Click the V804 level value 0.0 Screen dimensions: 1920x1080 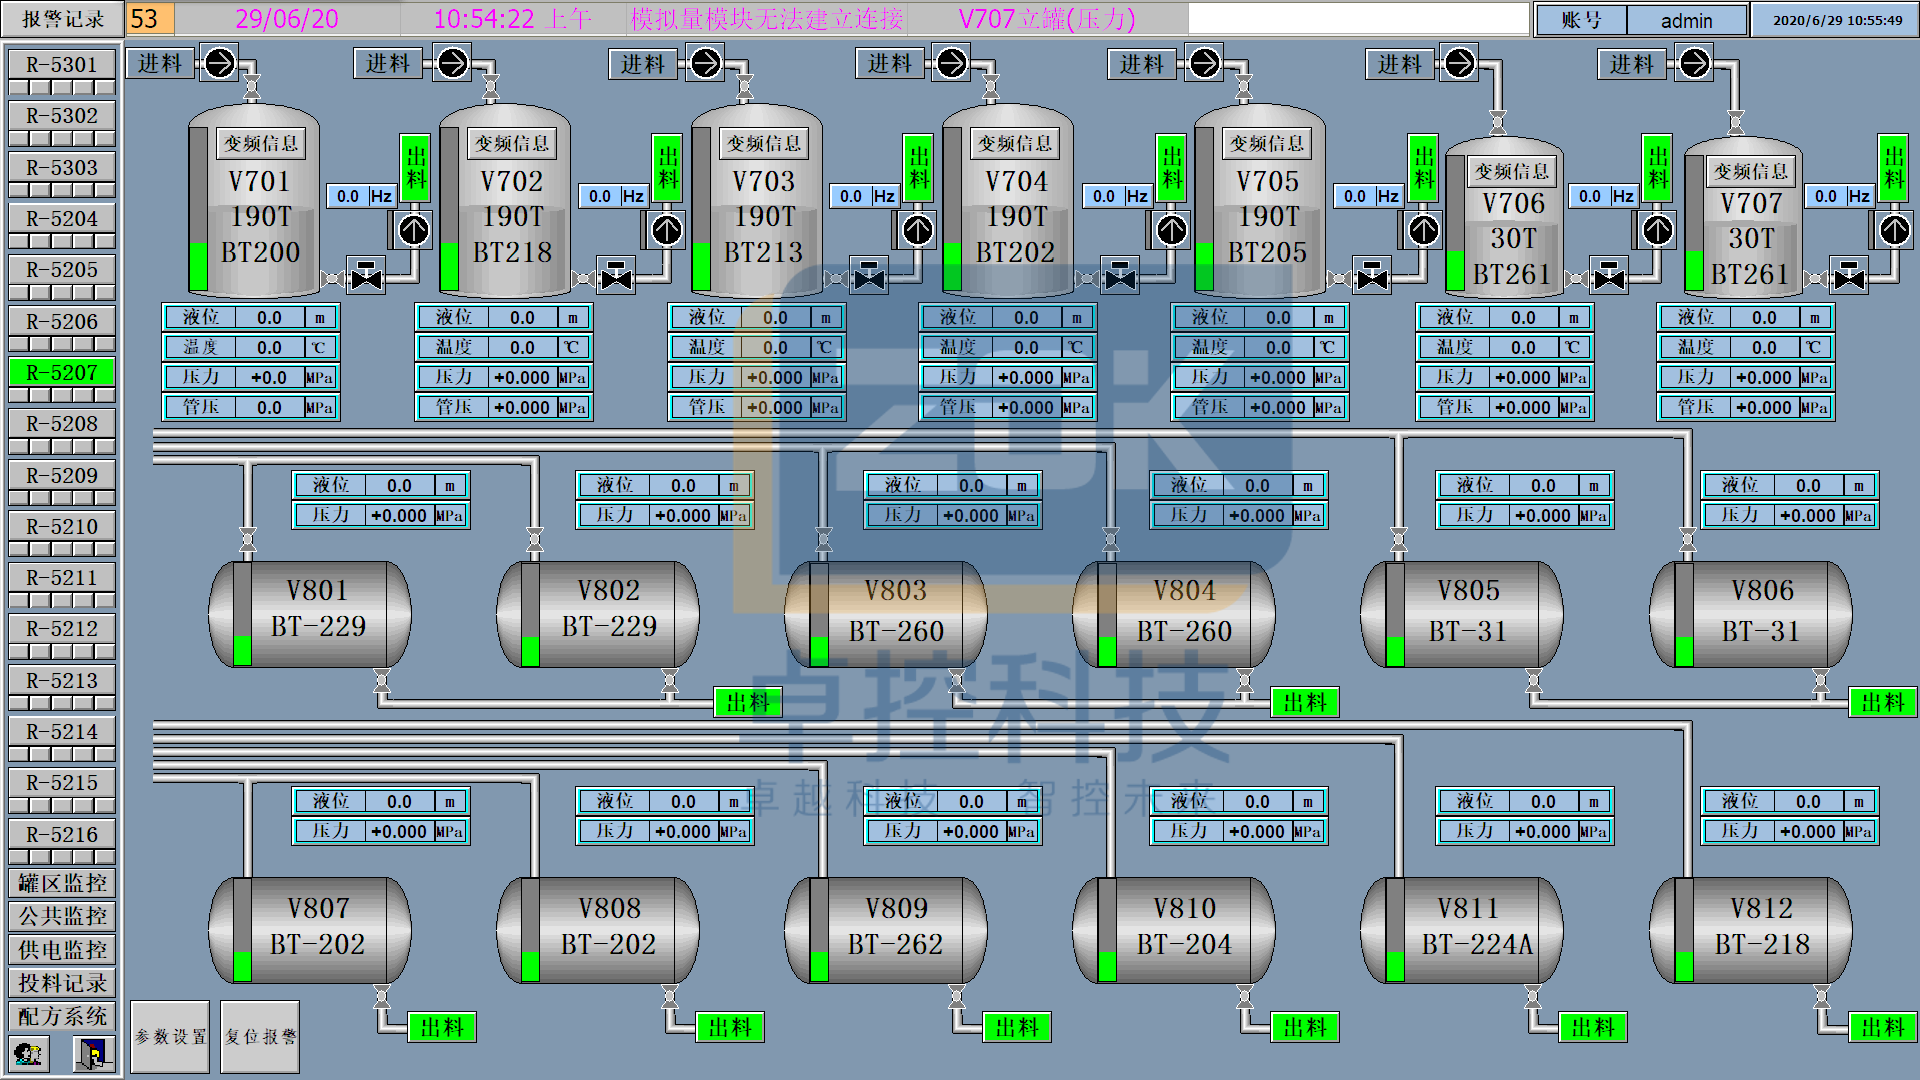[1257, 486]
